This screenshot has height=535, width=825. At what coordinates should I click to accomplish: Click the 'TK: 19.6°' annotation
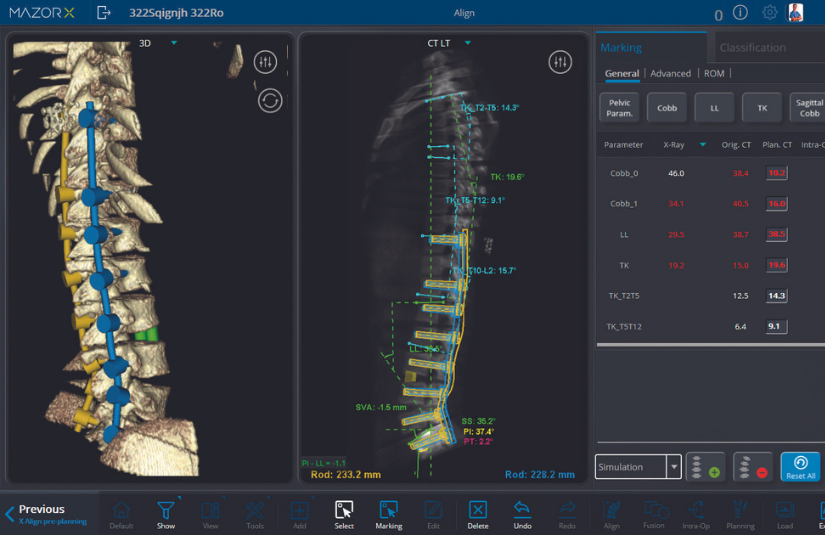pos(507,177)
